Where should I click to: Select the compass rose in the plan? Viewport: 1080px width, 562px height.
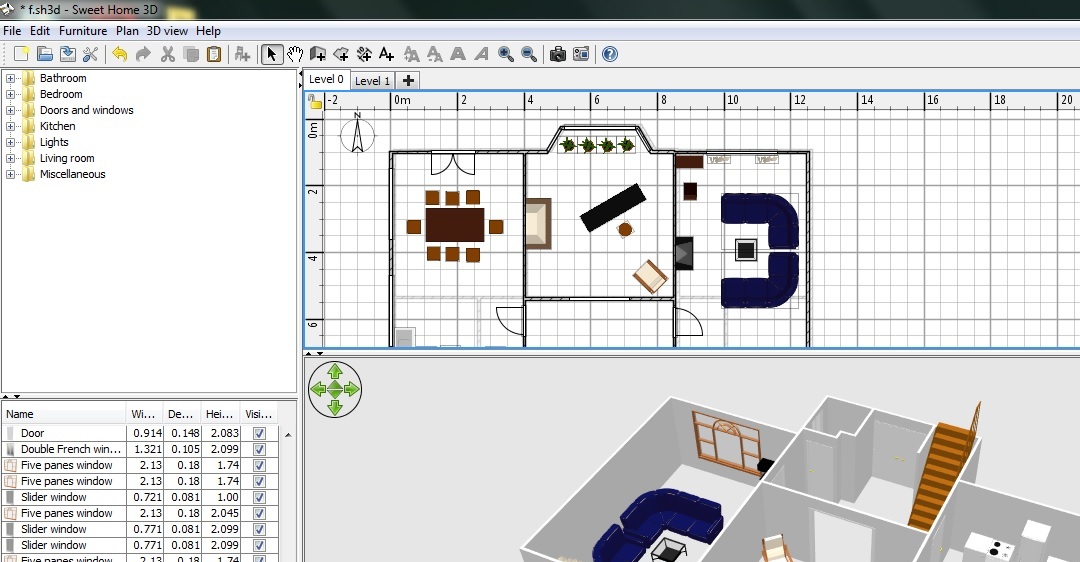(x=357, y=134)
